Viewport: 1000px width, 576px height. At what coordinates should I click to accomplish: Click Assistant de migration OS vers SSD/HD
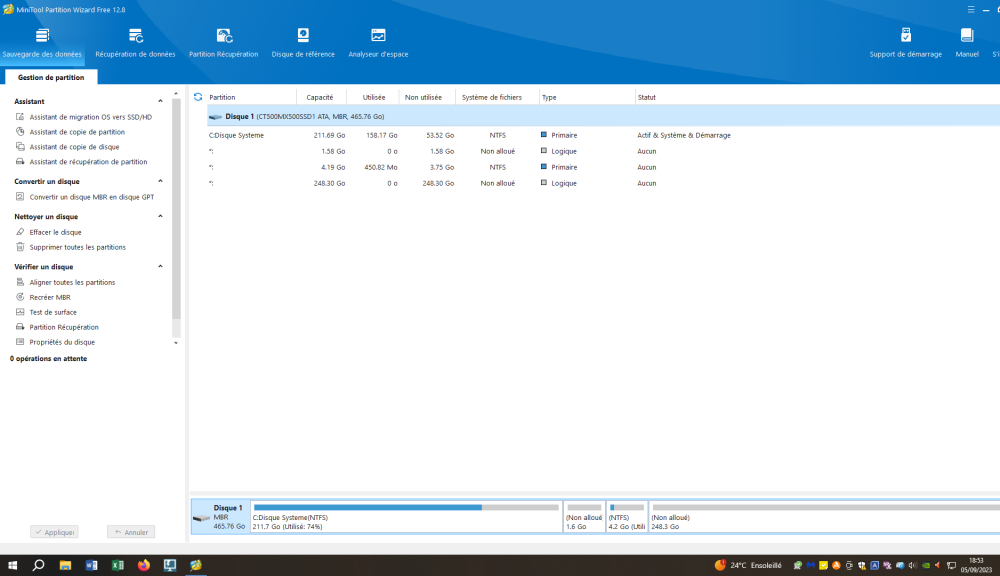click(90, 117)
